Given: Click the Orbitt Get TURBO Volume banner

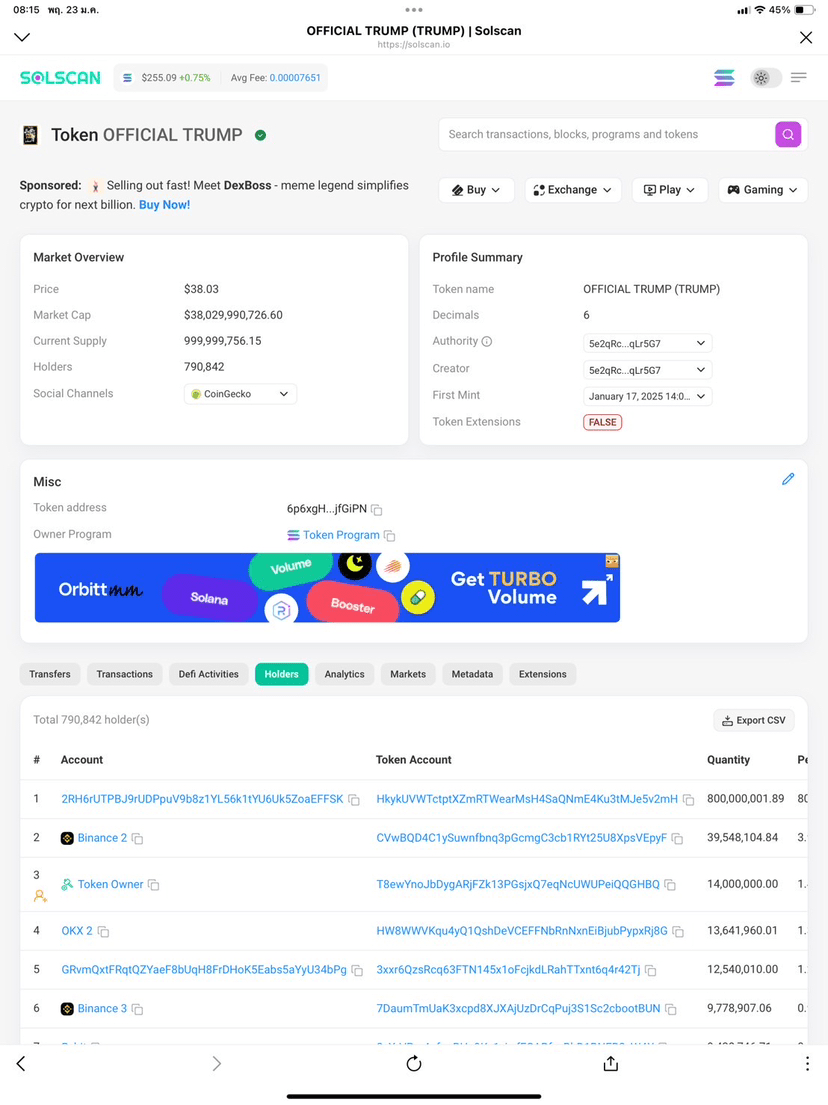Looking at the screenshot, I should pyautogui.click(x=328, y=588).
